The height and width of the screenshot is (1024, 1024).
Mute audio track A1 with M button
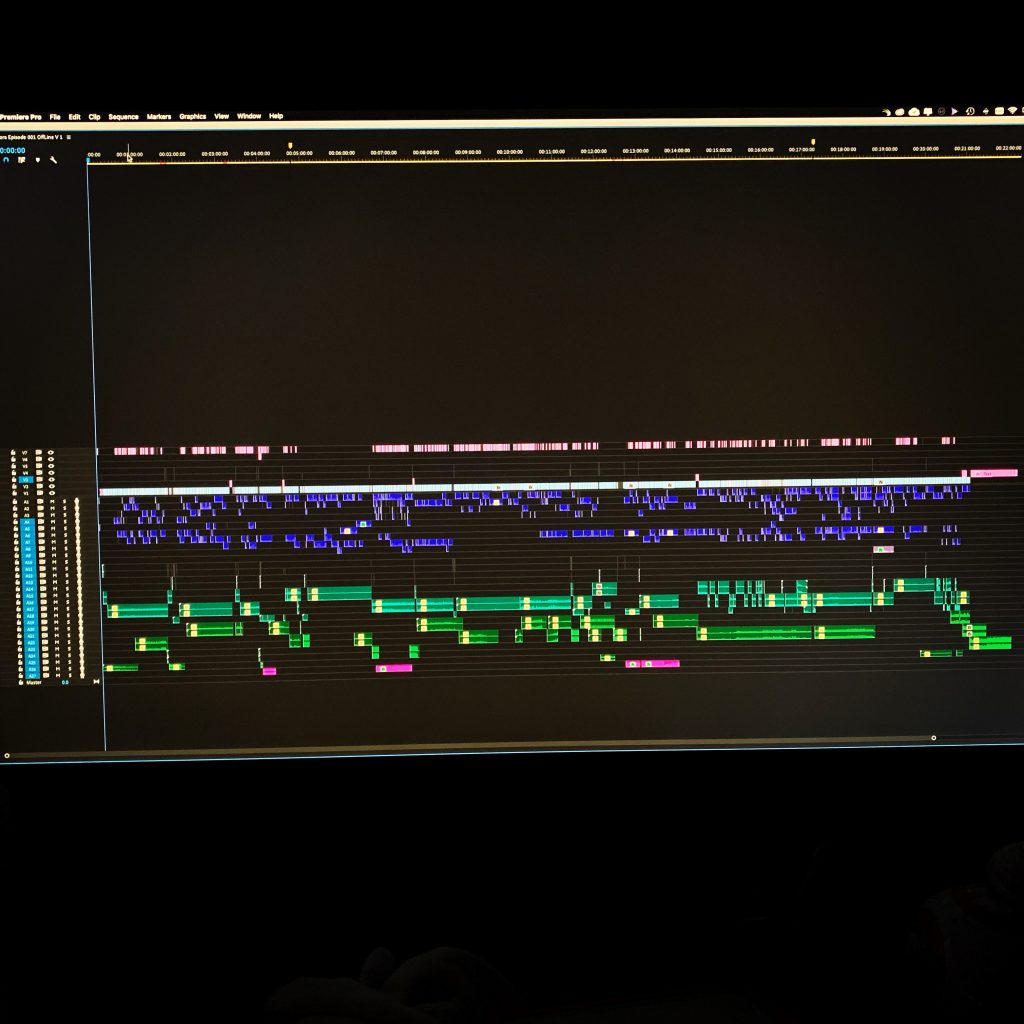(x=53, y=501)
